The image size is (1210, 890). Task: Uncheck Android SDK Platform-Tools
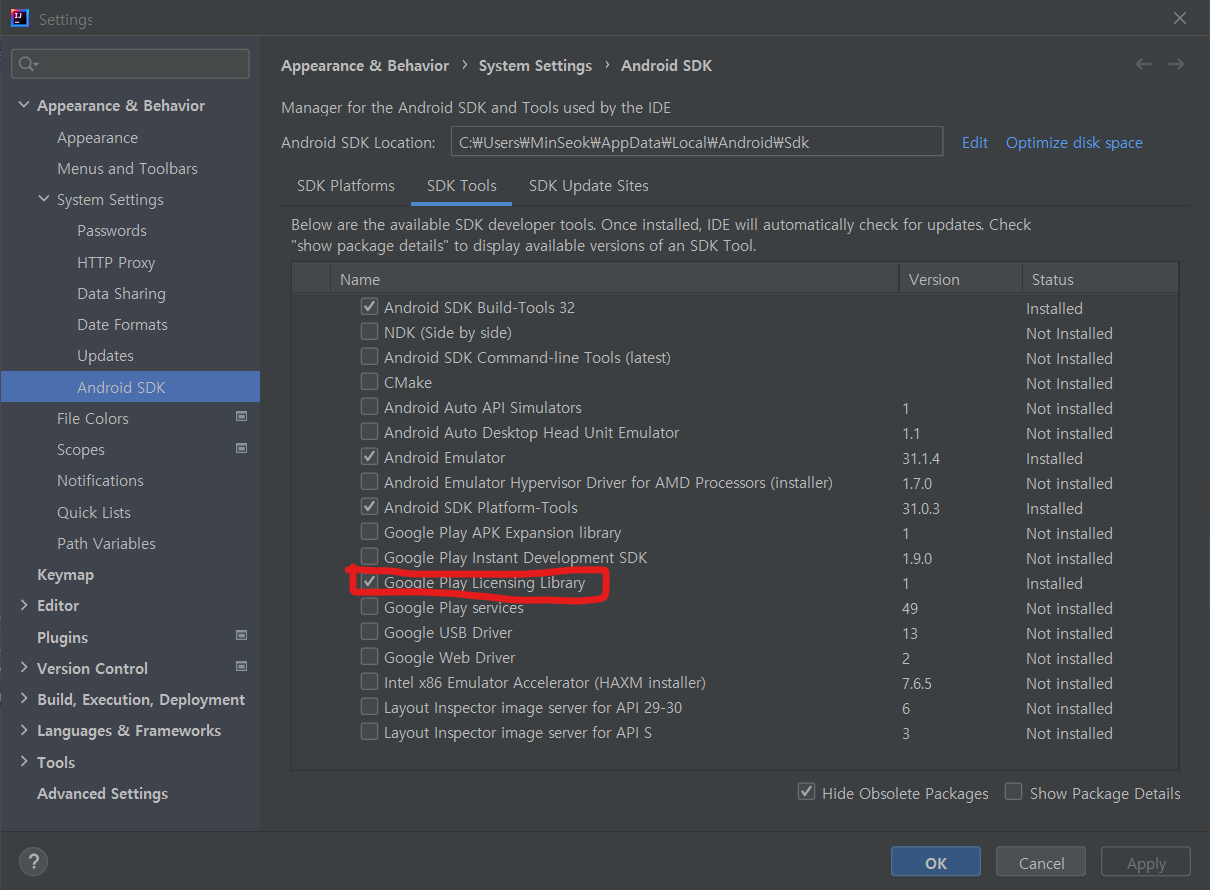369,507
